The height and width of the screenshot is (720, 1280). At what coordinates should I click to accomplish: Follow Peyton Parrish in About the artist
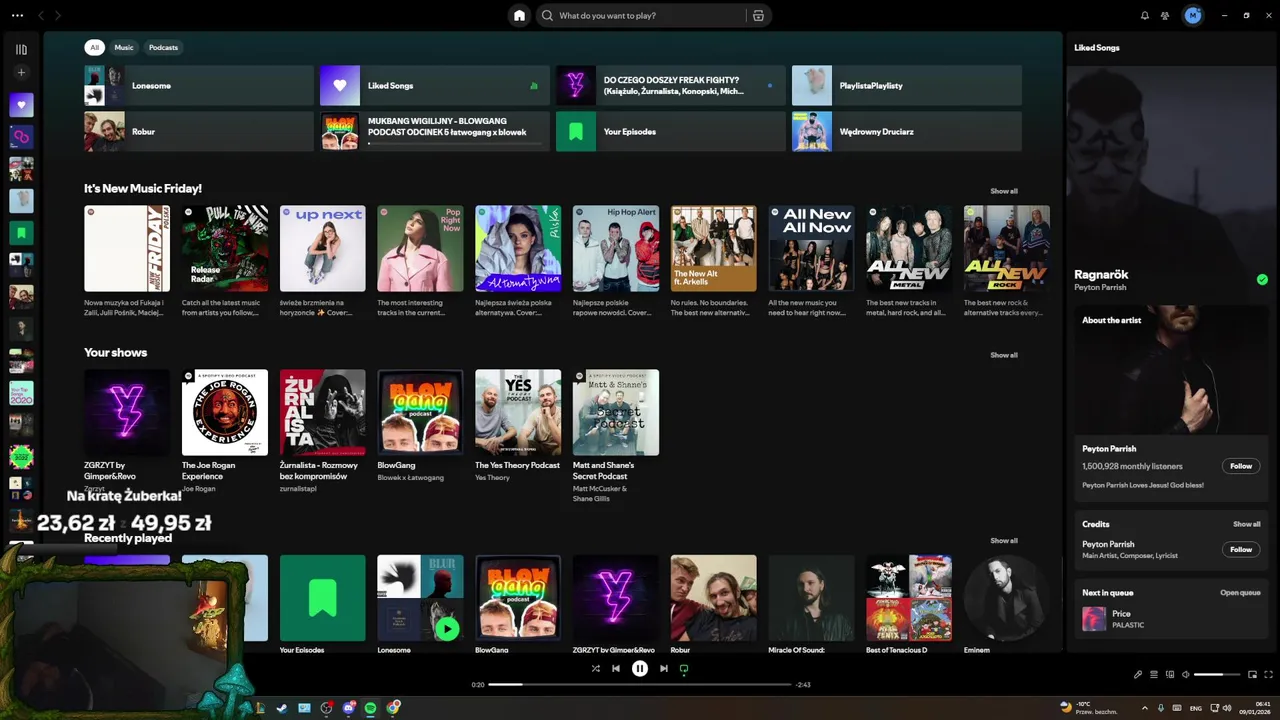click(x=1241, y=466)
